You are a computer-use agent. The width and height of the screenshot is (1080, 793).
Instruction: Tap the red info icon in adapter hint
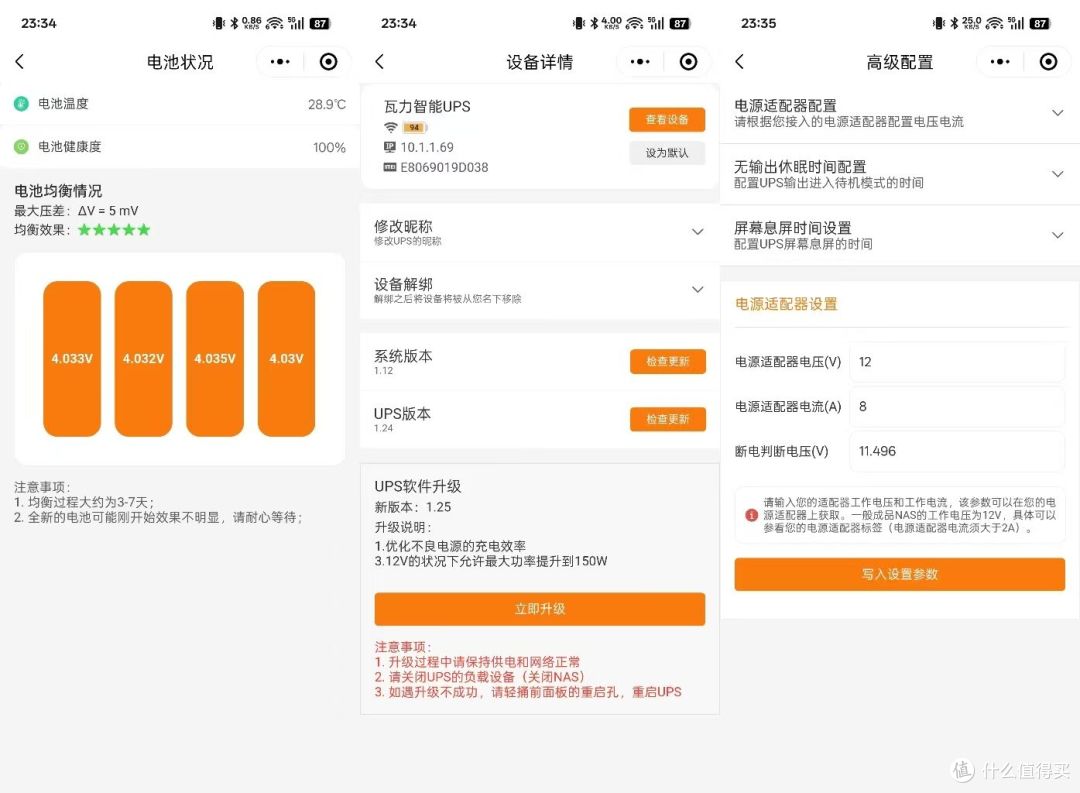click(x=751, y=515)
